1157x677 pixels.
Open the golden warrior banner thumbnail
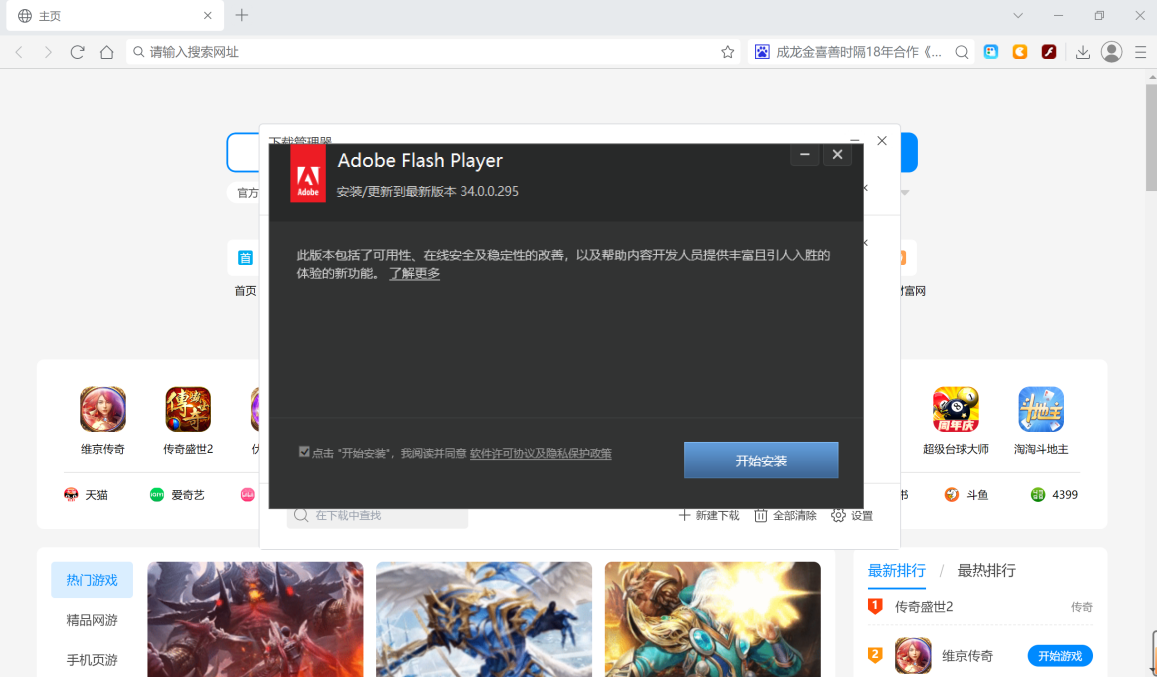[x=713, y=619]
